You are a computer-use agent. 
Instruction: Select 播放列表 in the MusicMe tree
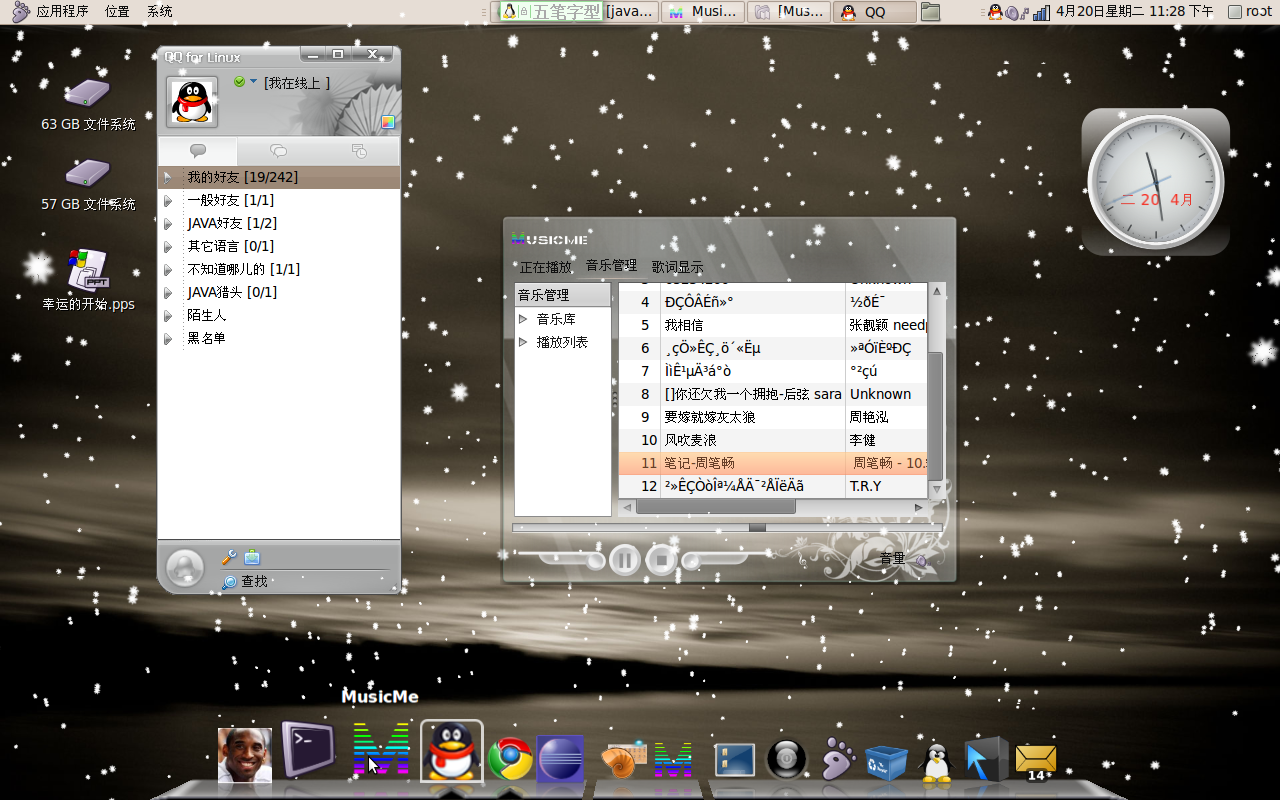pyautogui.click(x=562, y=342)
